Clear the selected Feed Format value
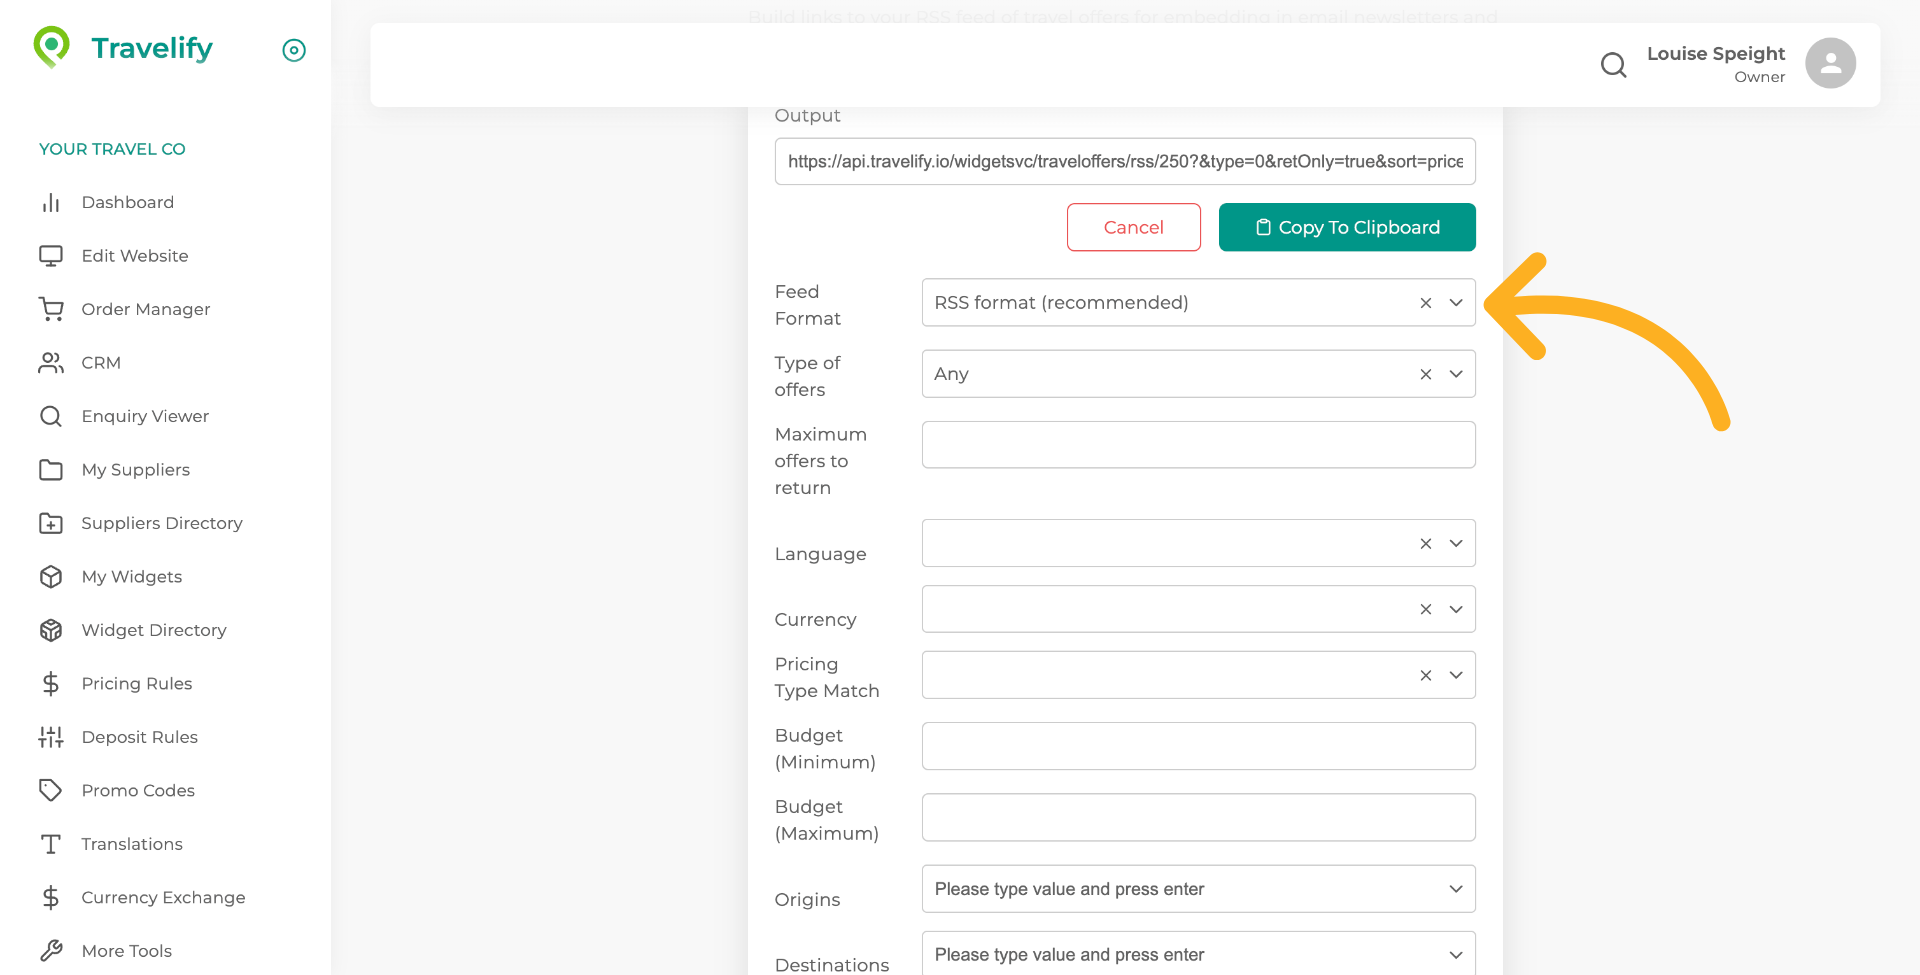1920x975 pixels. [1425, 302]
